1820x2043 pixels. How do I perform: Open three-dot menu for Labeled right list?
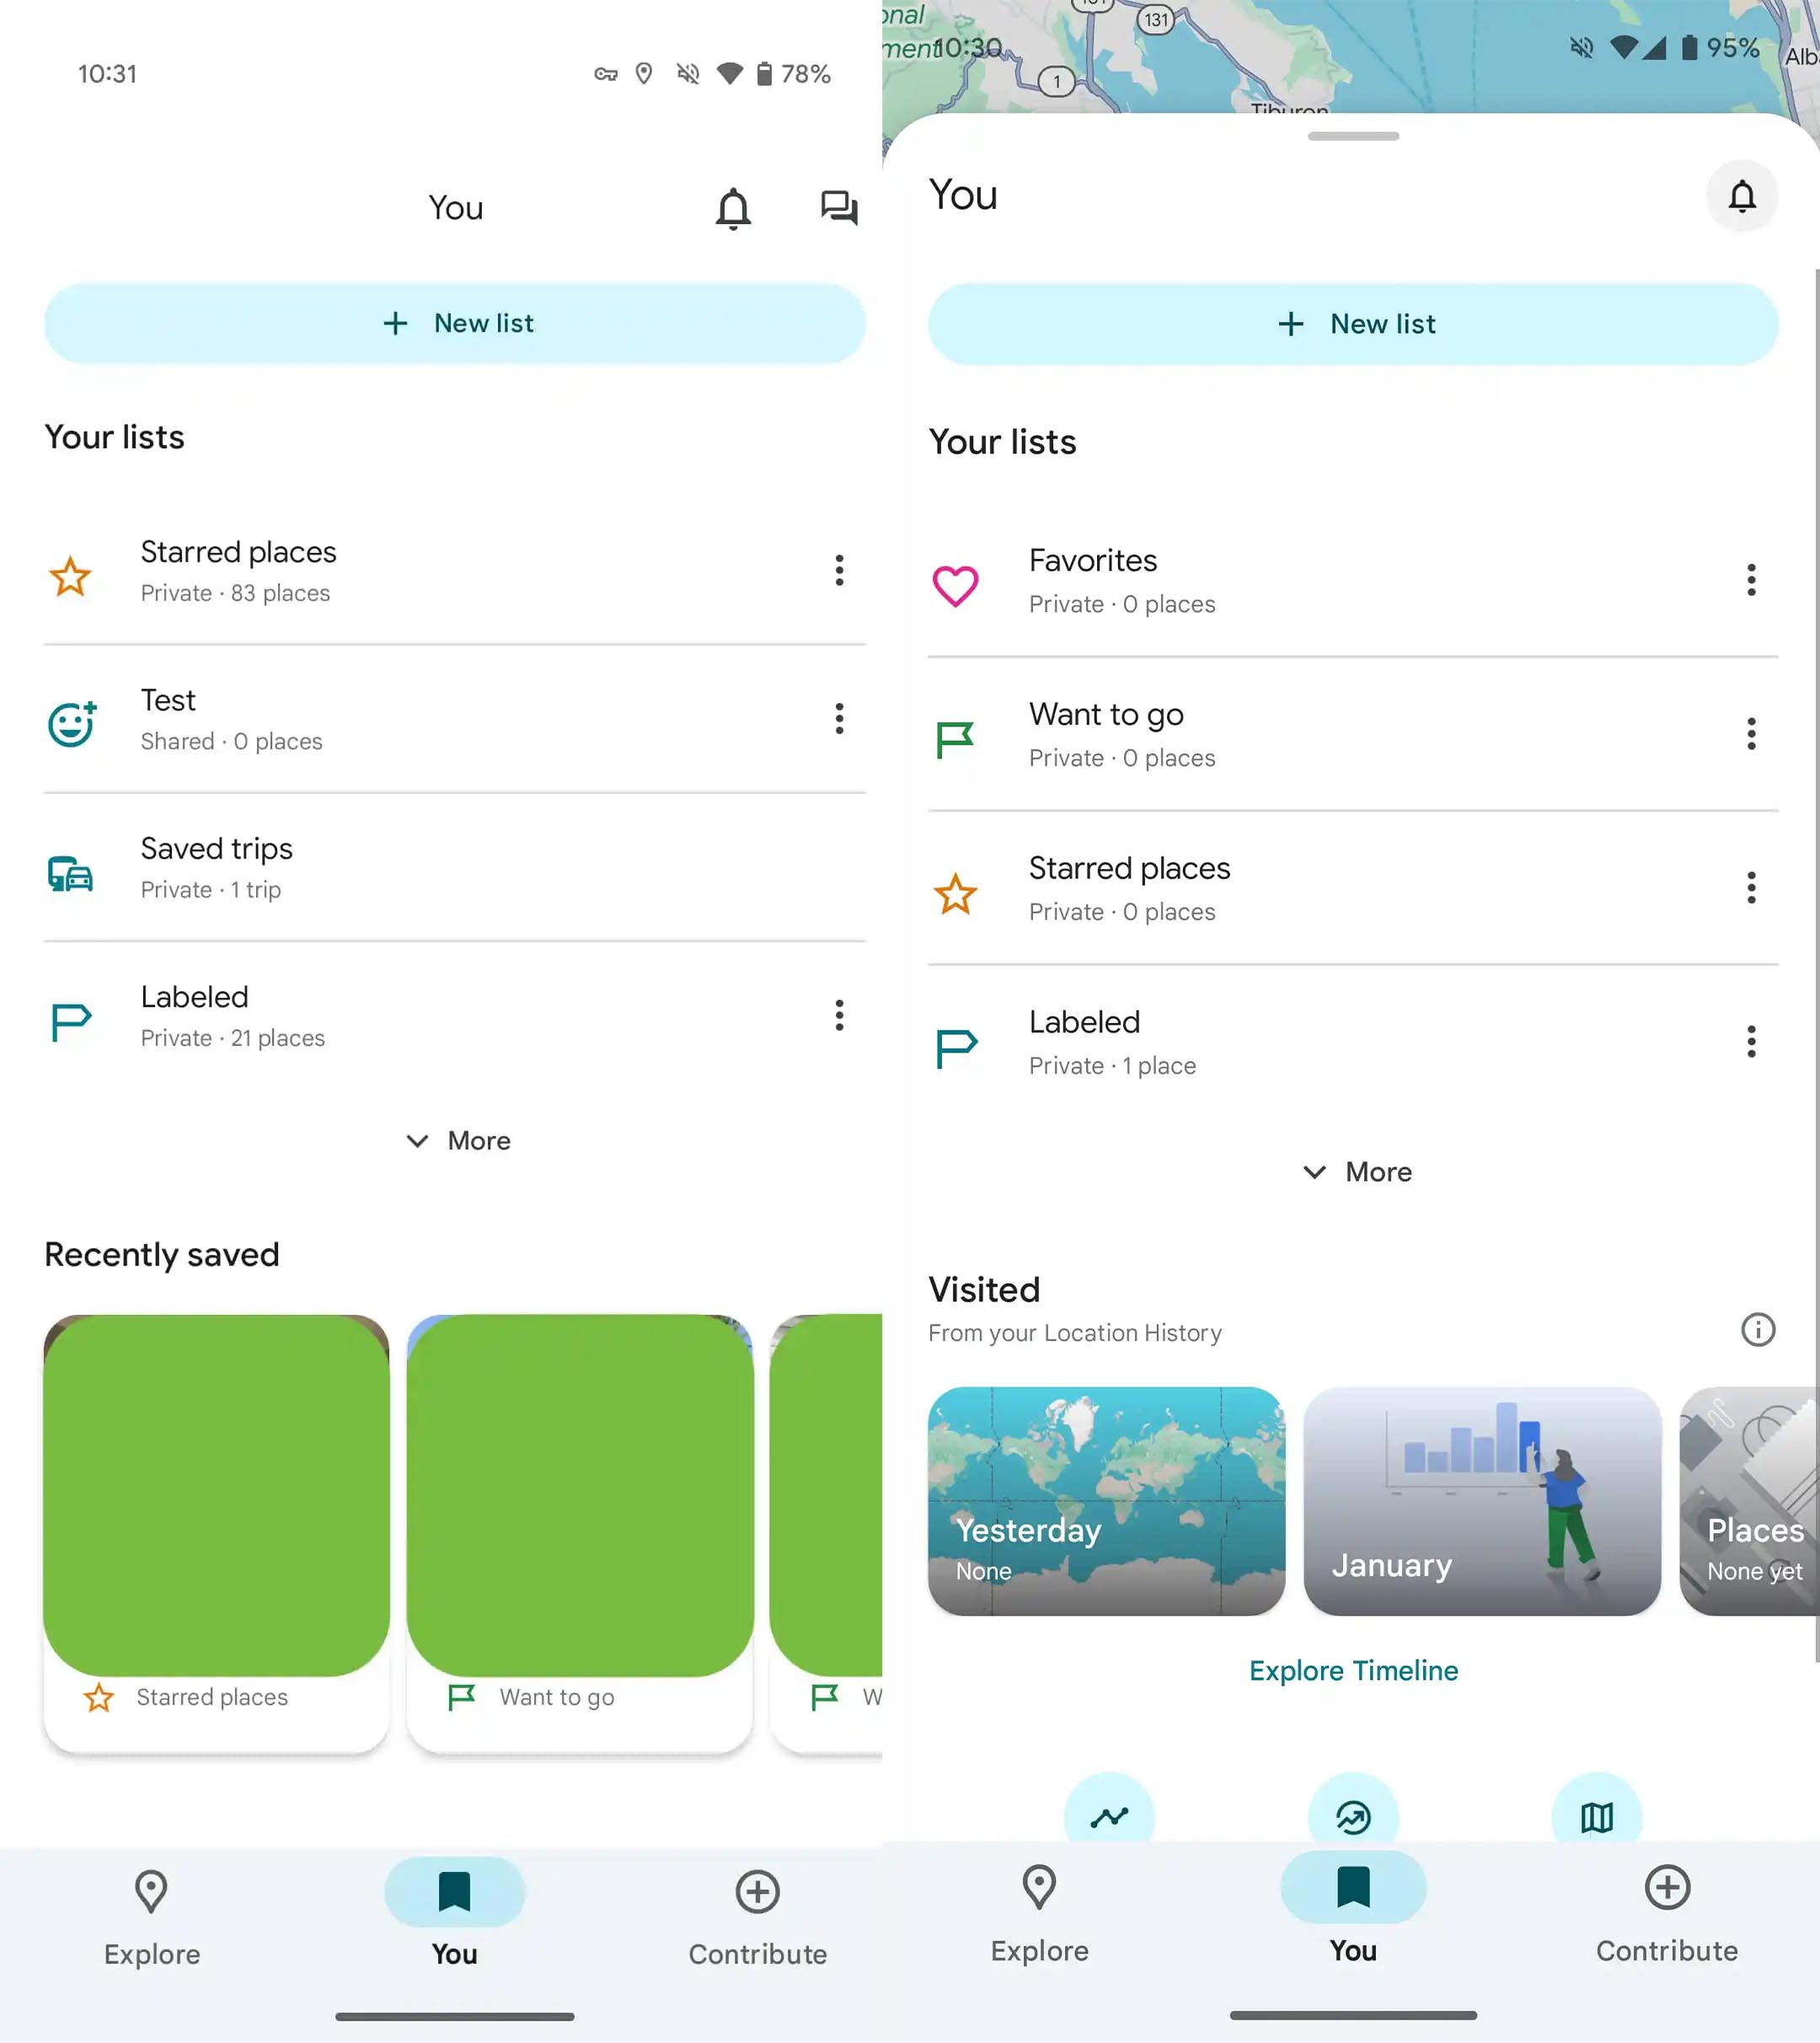pos(1752,1040)
